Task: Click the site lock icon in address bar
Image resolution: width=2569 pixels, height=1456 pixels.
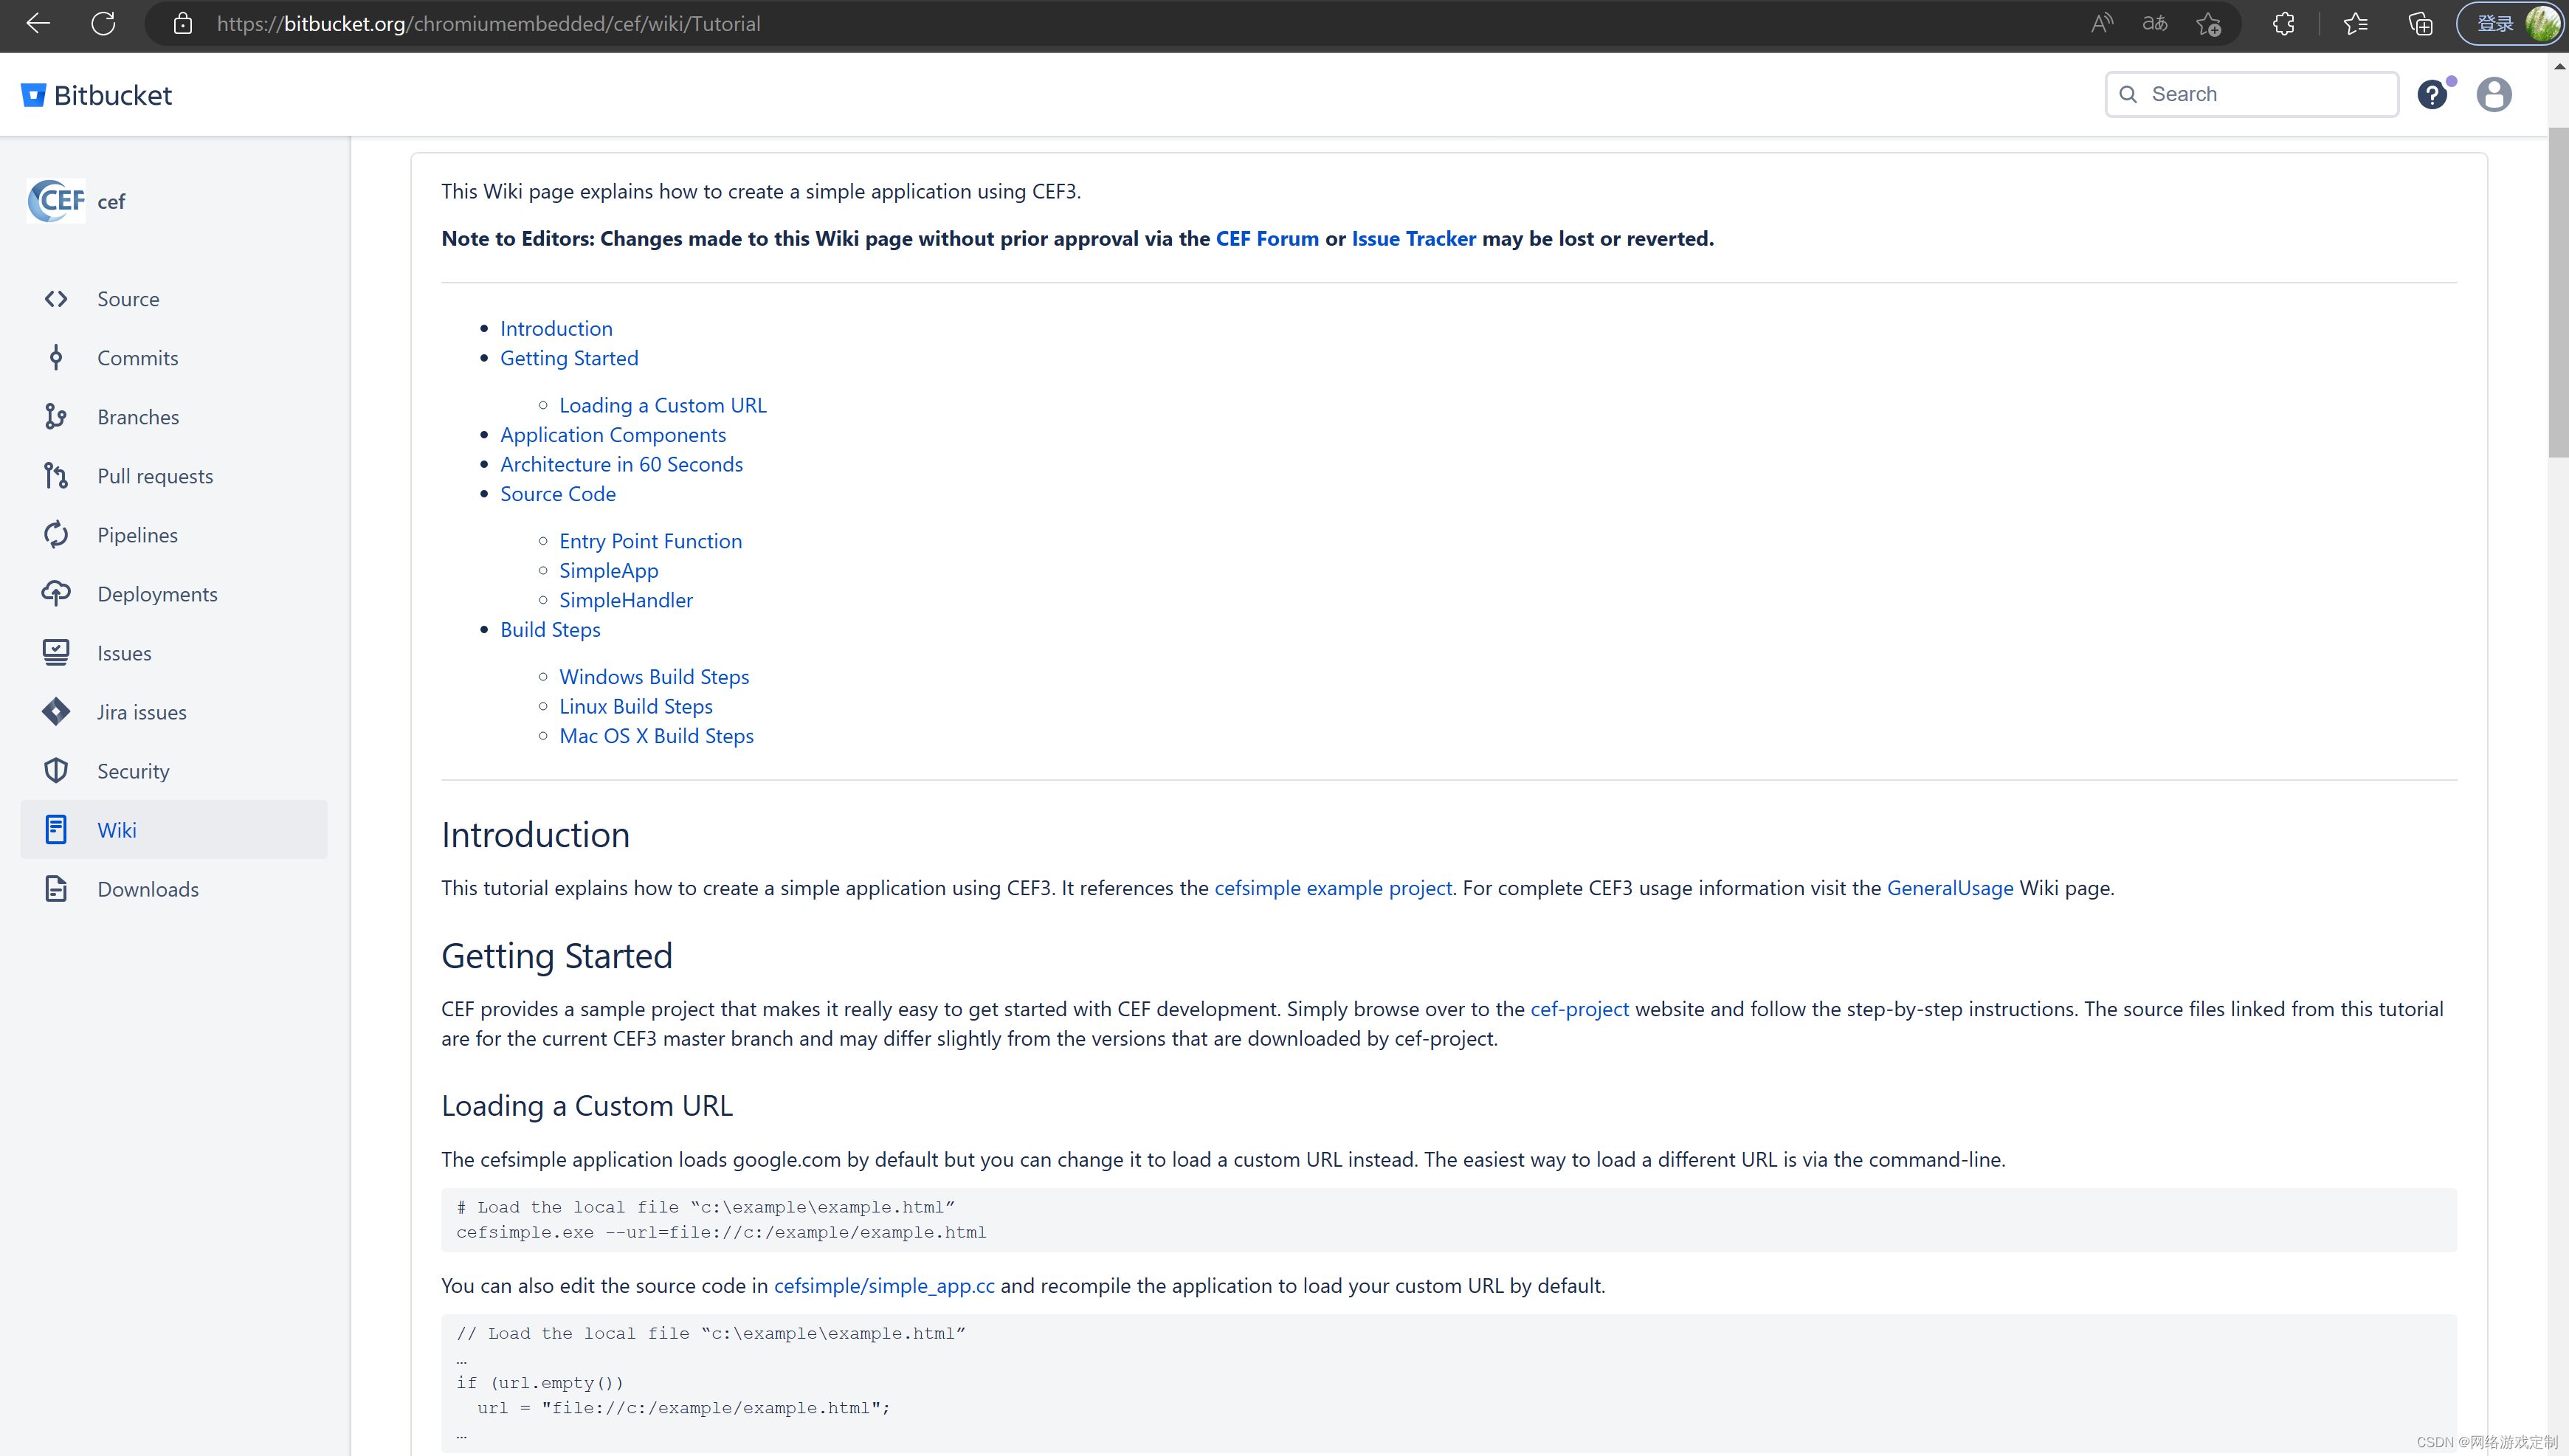Action: (182, 23)
